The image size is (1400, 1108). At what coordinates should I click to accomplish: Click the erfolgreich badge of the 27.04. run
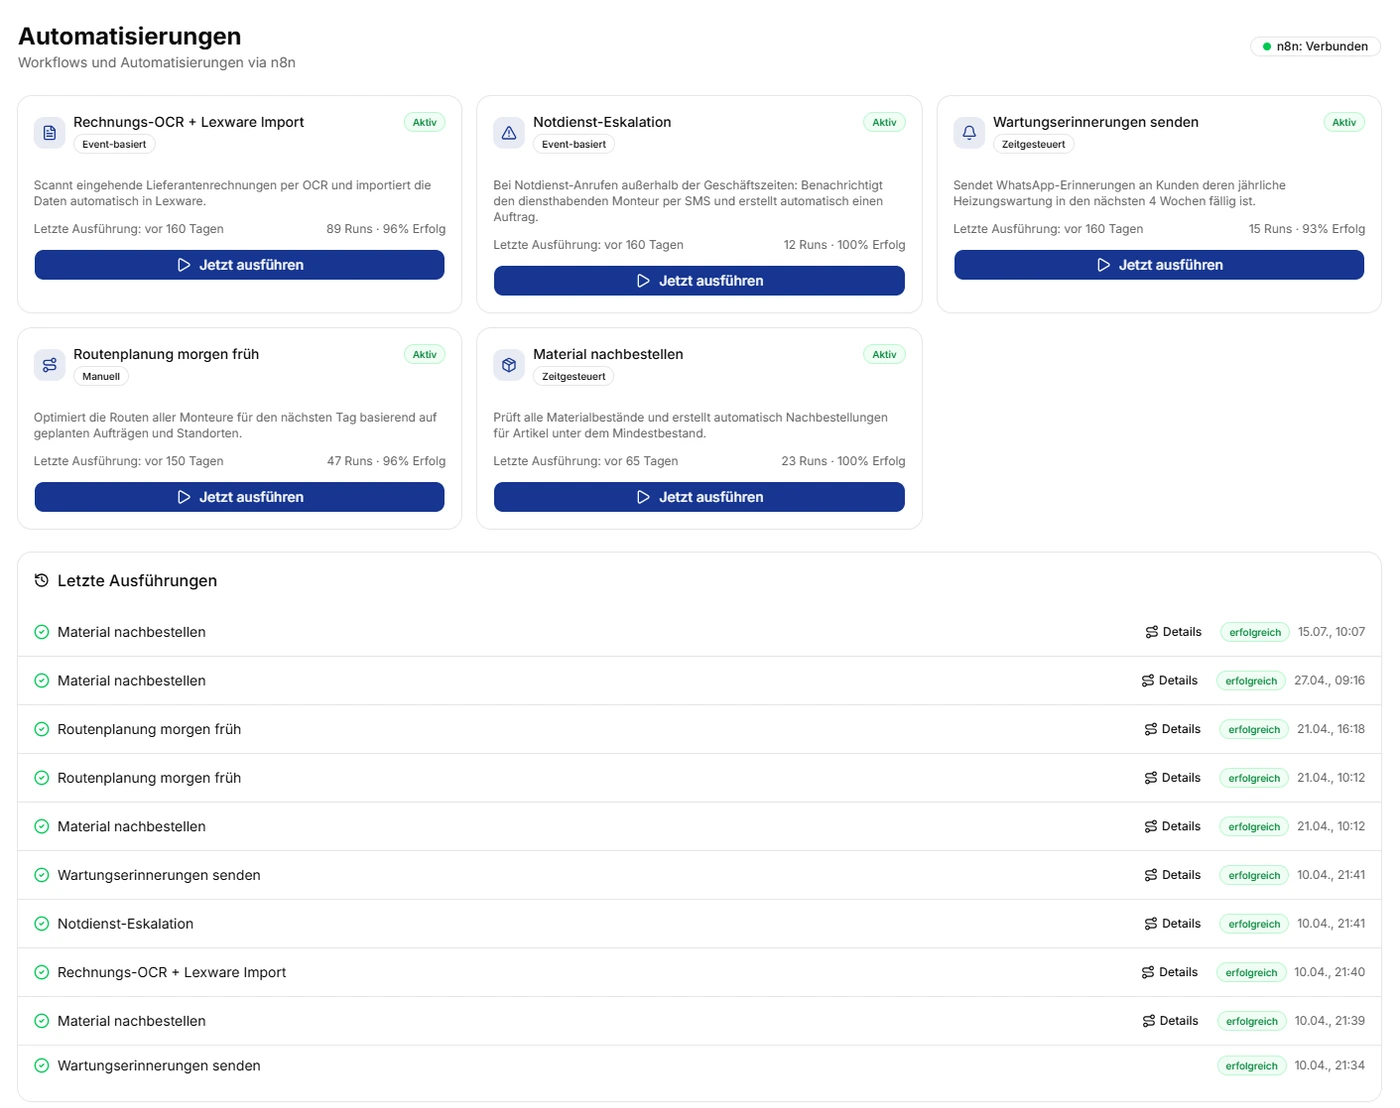click(1252, 681)
